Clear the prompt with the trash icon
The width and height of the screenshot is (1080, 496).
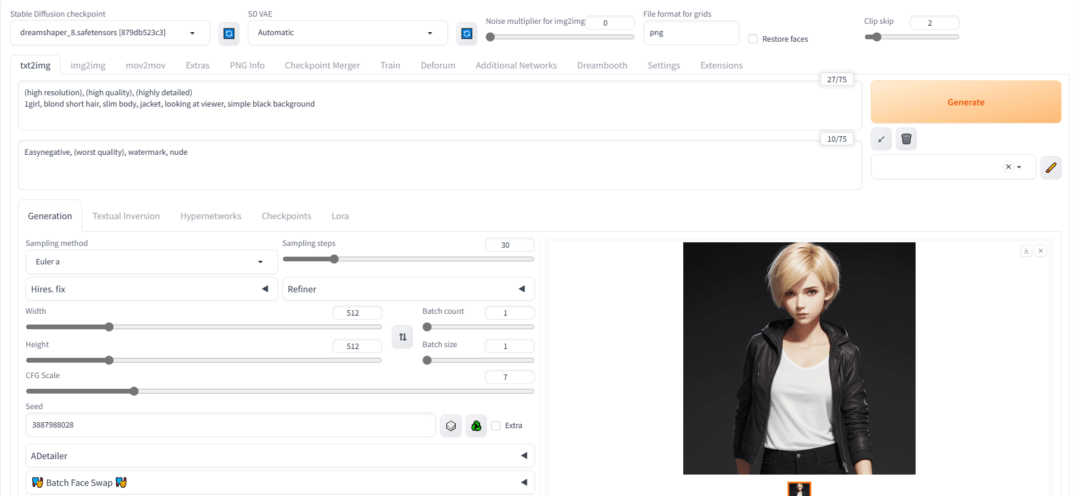pos(906,139)
